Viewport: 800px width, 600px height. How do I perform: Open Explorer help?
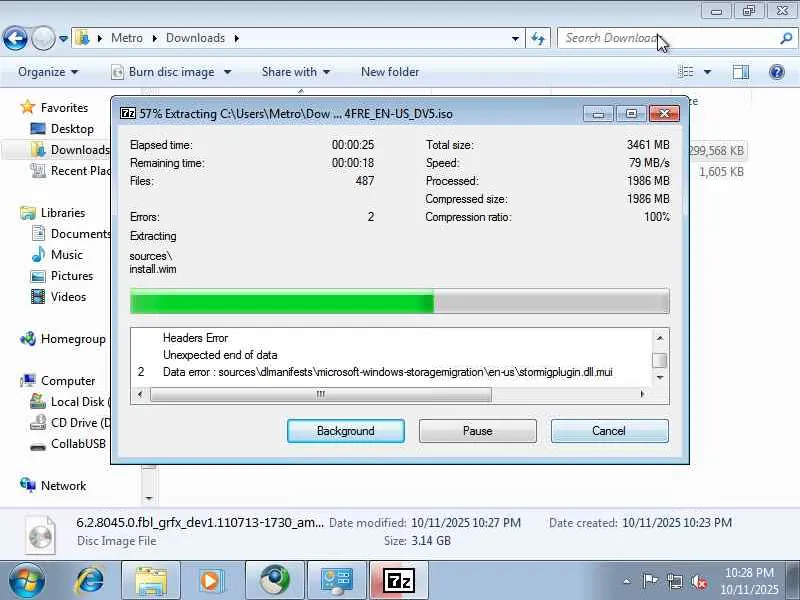pyautogui.click(x=777, y=72)
